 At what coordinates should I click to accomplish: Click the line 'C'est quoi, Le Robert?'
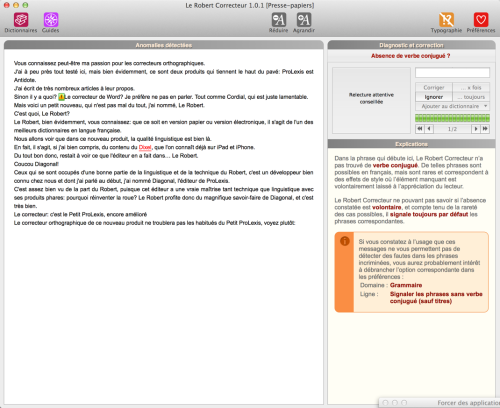tap(42, 114)
